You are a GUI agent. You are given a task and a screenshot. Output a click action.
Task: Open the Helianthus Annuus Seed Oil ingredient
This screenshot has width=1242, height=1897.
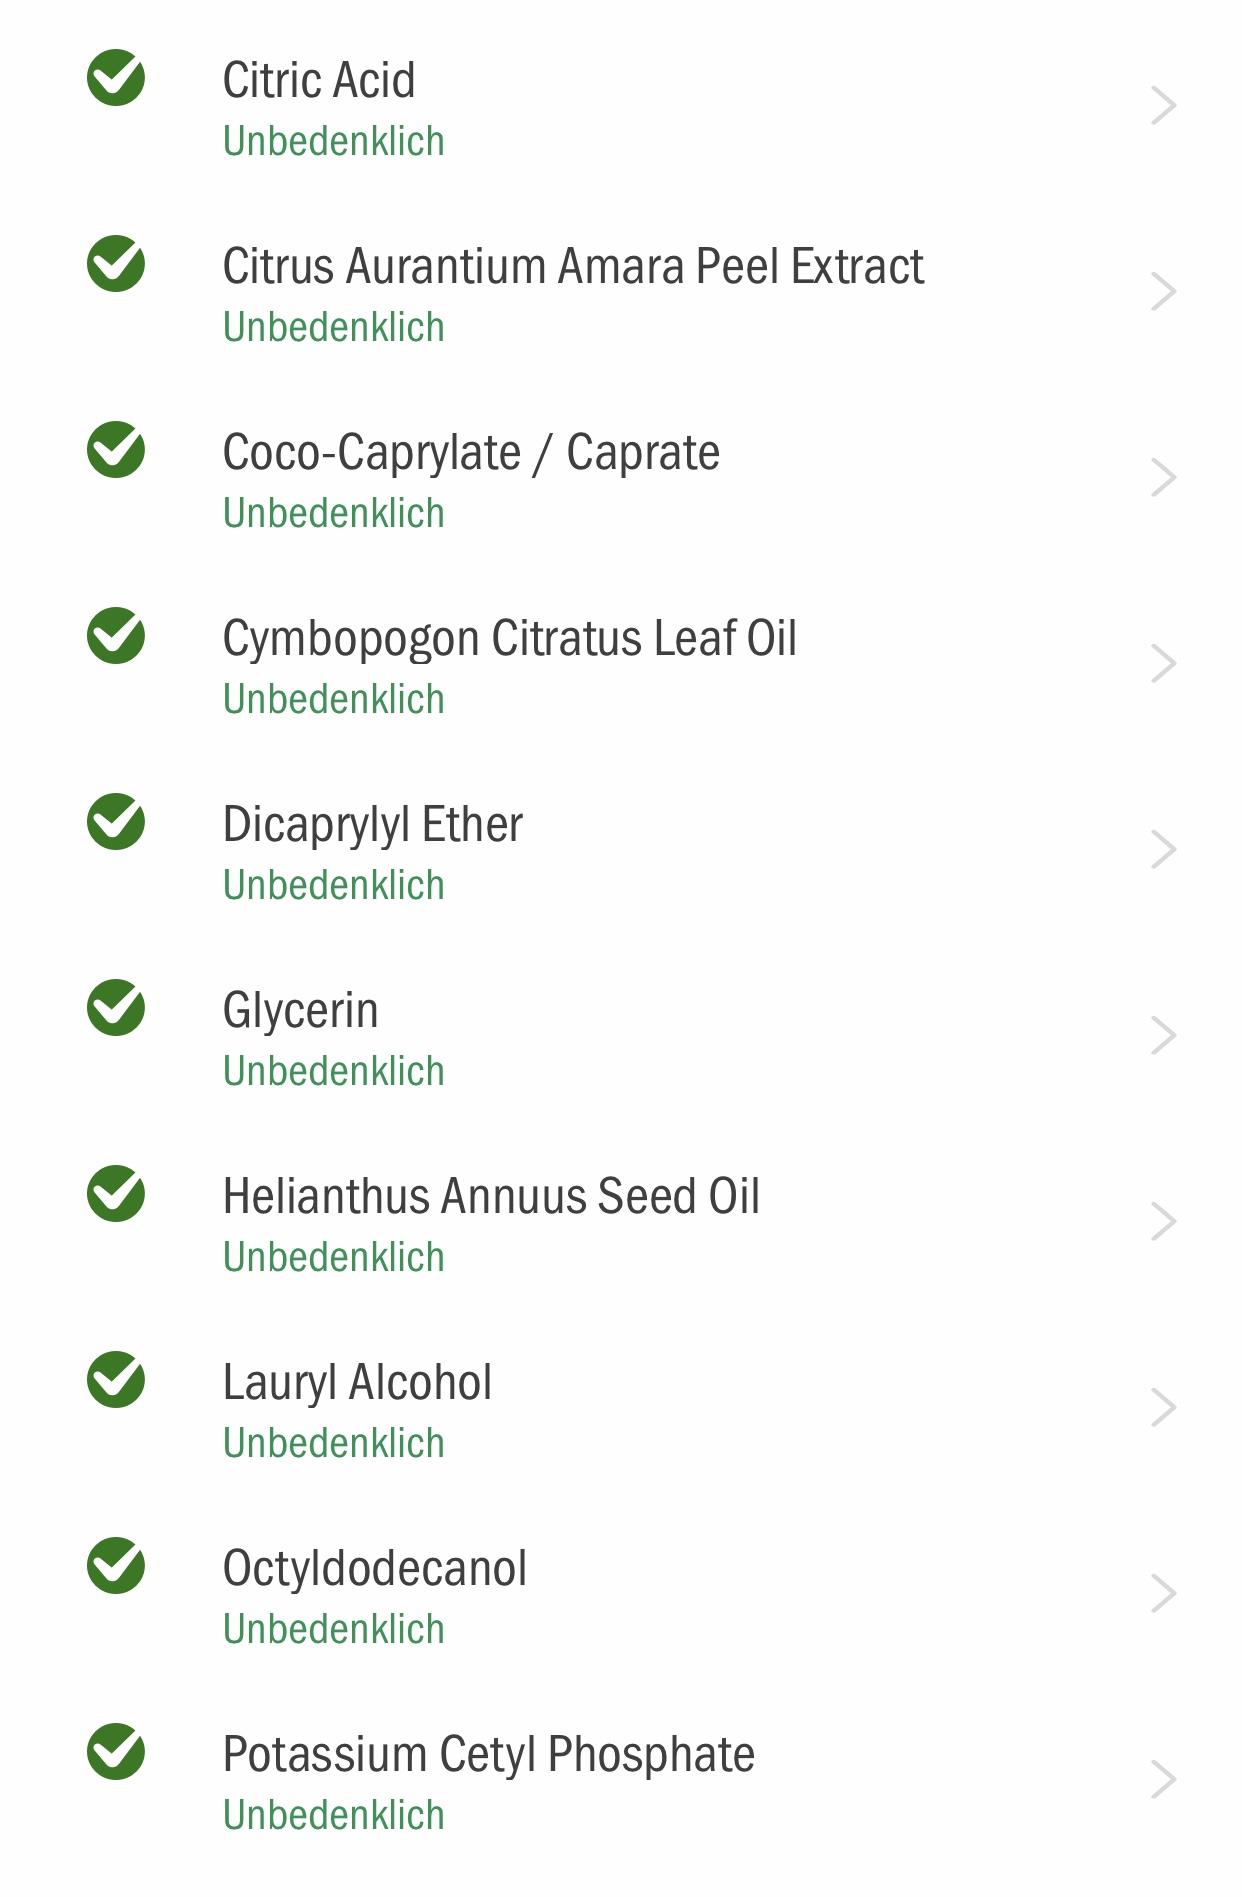click(621, 1222)
